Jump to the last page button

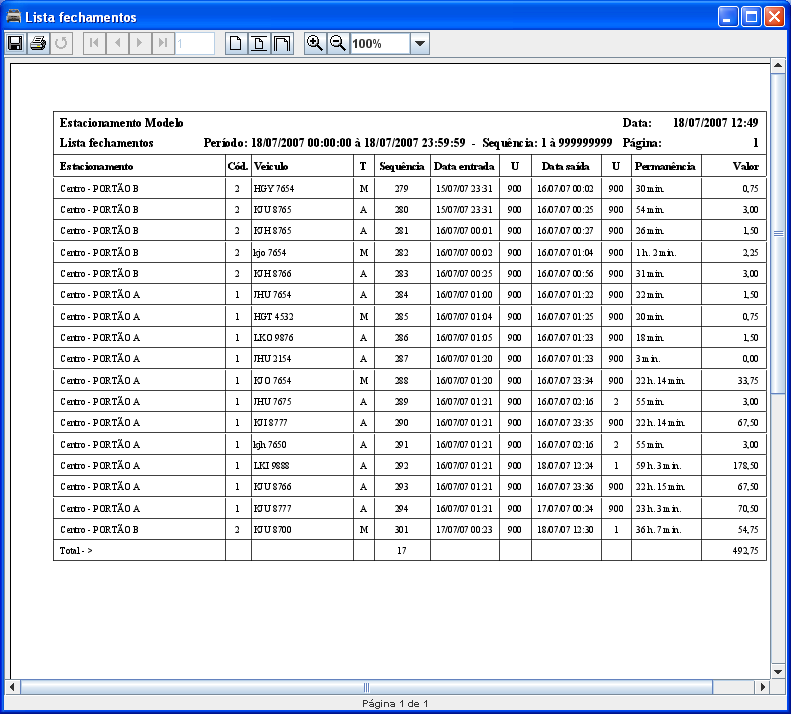(163, 43)
